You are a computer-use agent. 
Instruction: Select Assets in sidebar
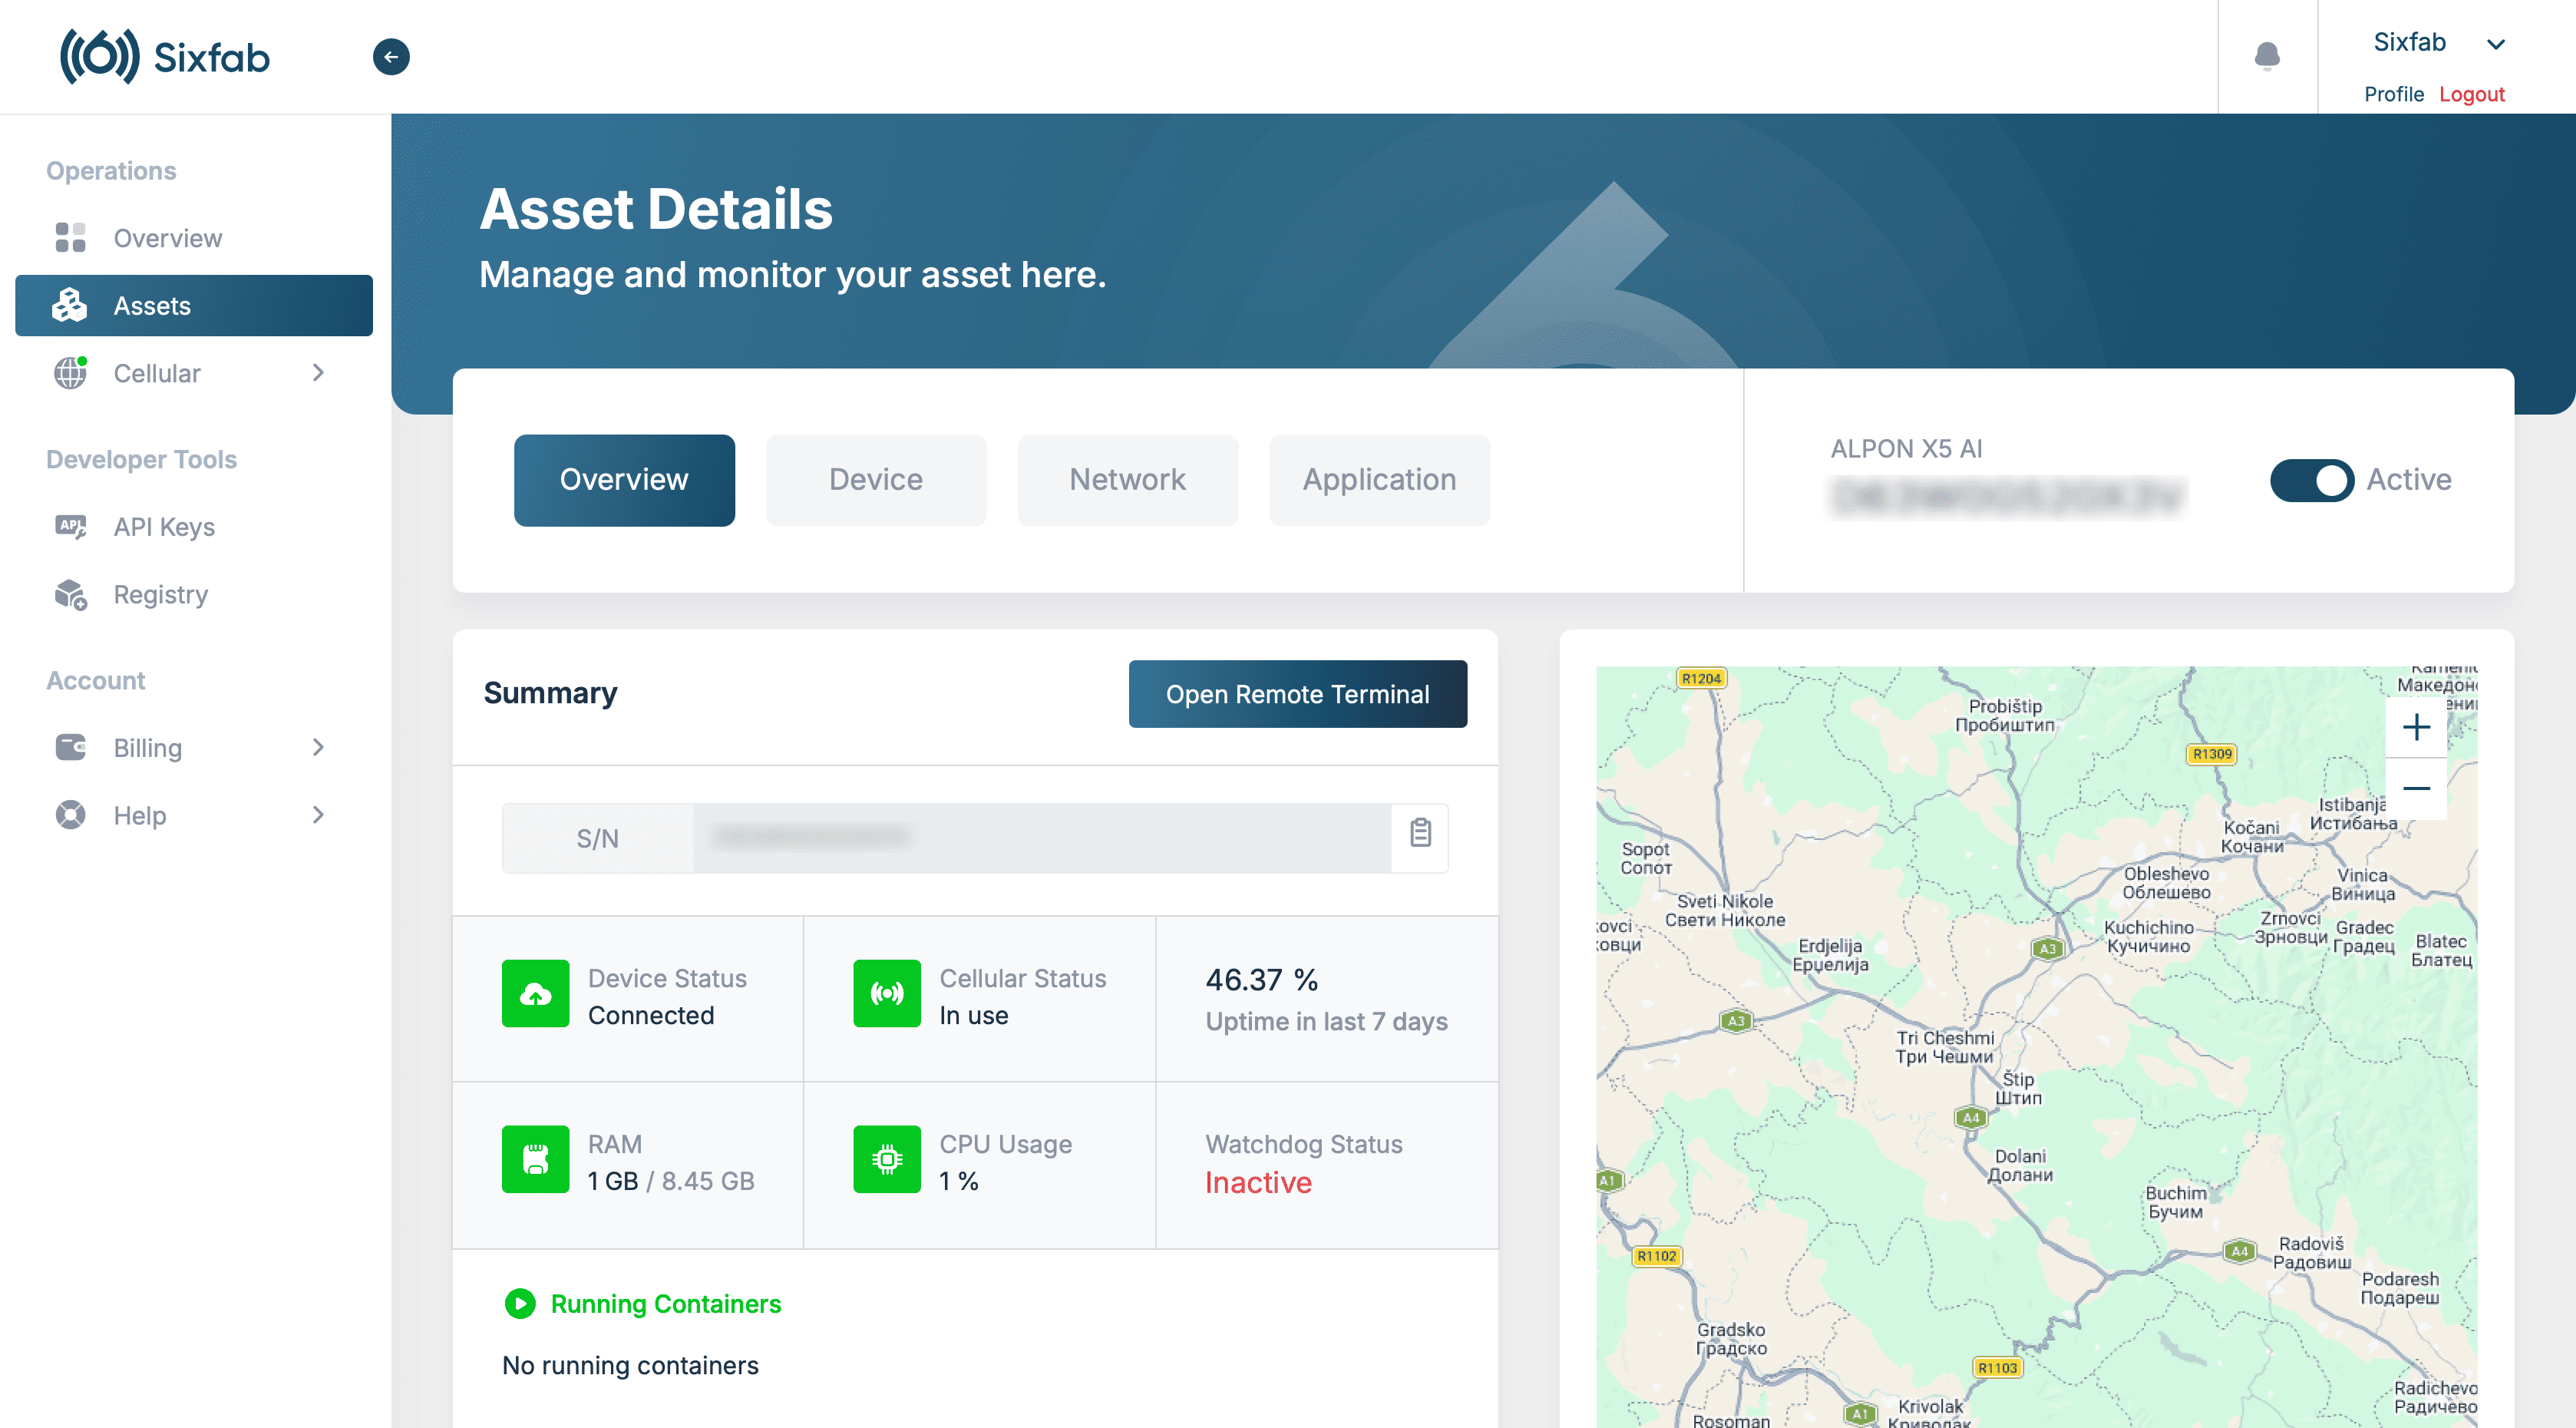[194, 305]
